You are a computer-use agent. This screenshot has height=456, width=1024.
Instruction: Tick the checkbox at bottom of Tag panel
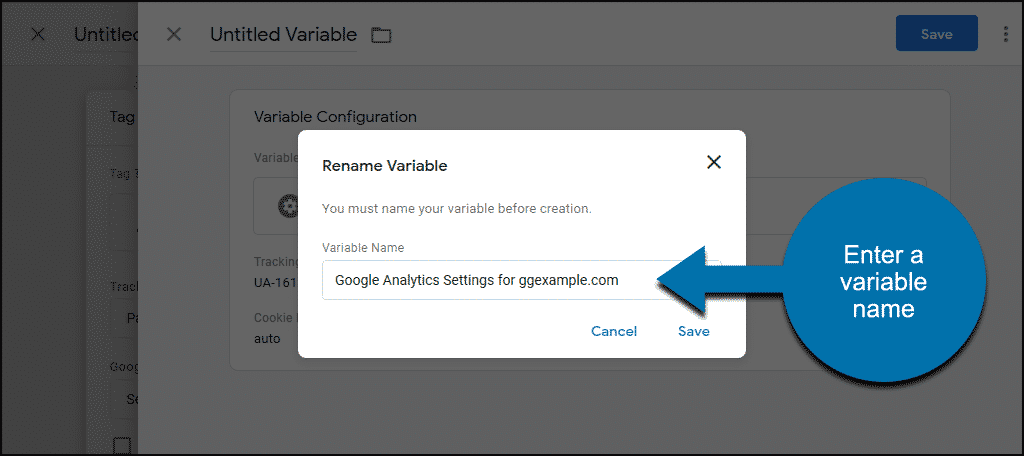(122, 446)
